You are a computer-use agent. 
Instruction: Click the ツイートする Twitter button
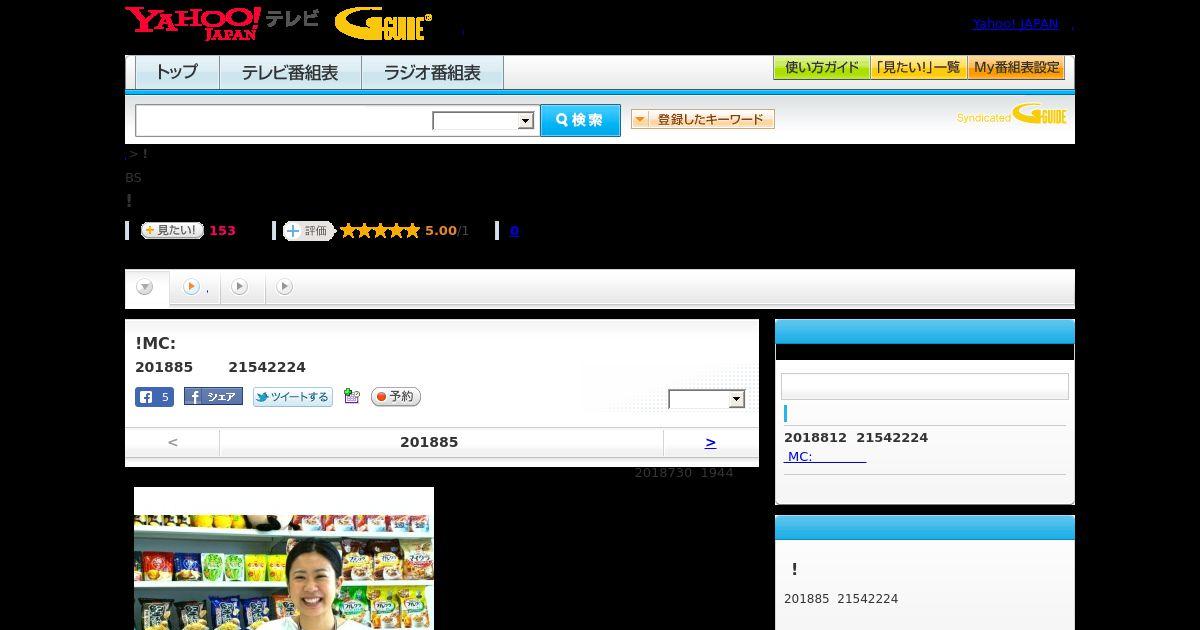click(x=292, y=397)
